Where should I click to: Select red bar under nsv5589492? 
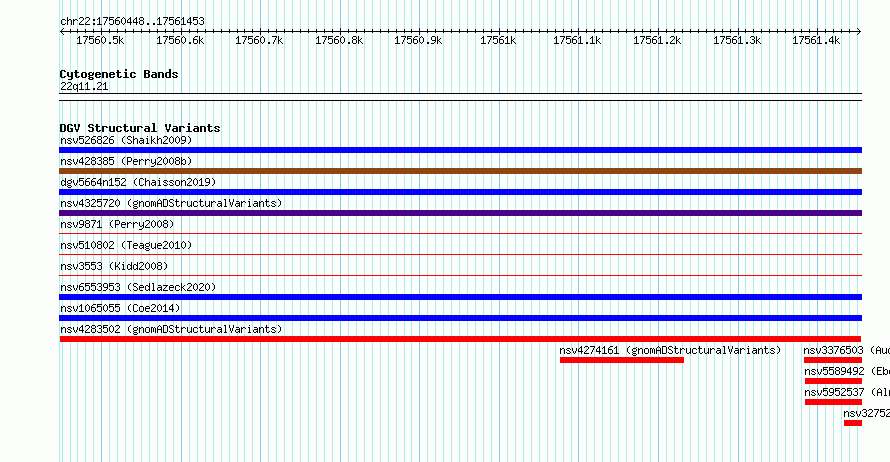click(833, 381)
